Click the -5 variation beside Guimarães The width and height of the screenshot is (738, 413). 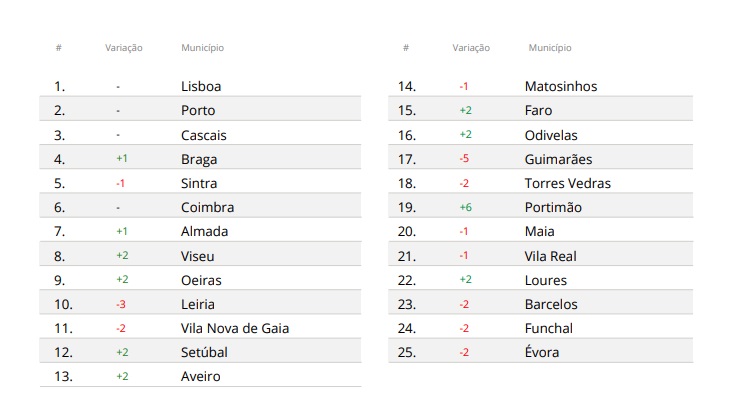tap(464, 159)
